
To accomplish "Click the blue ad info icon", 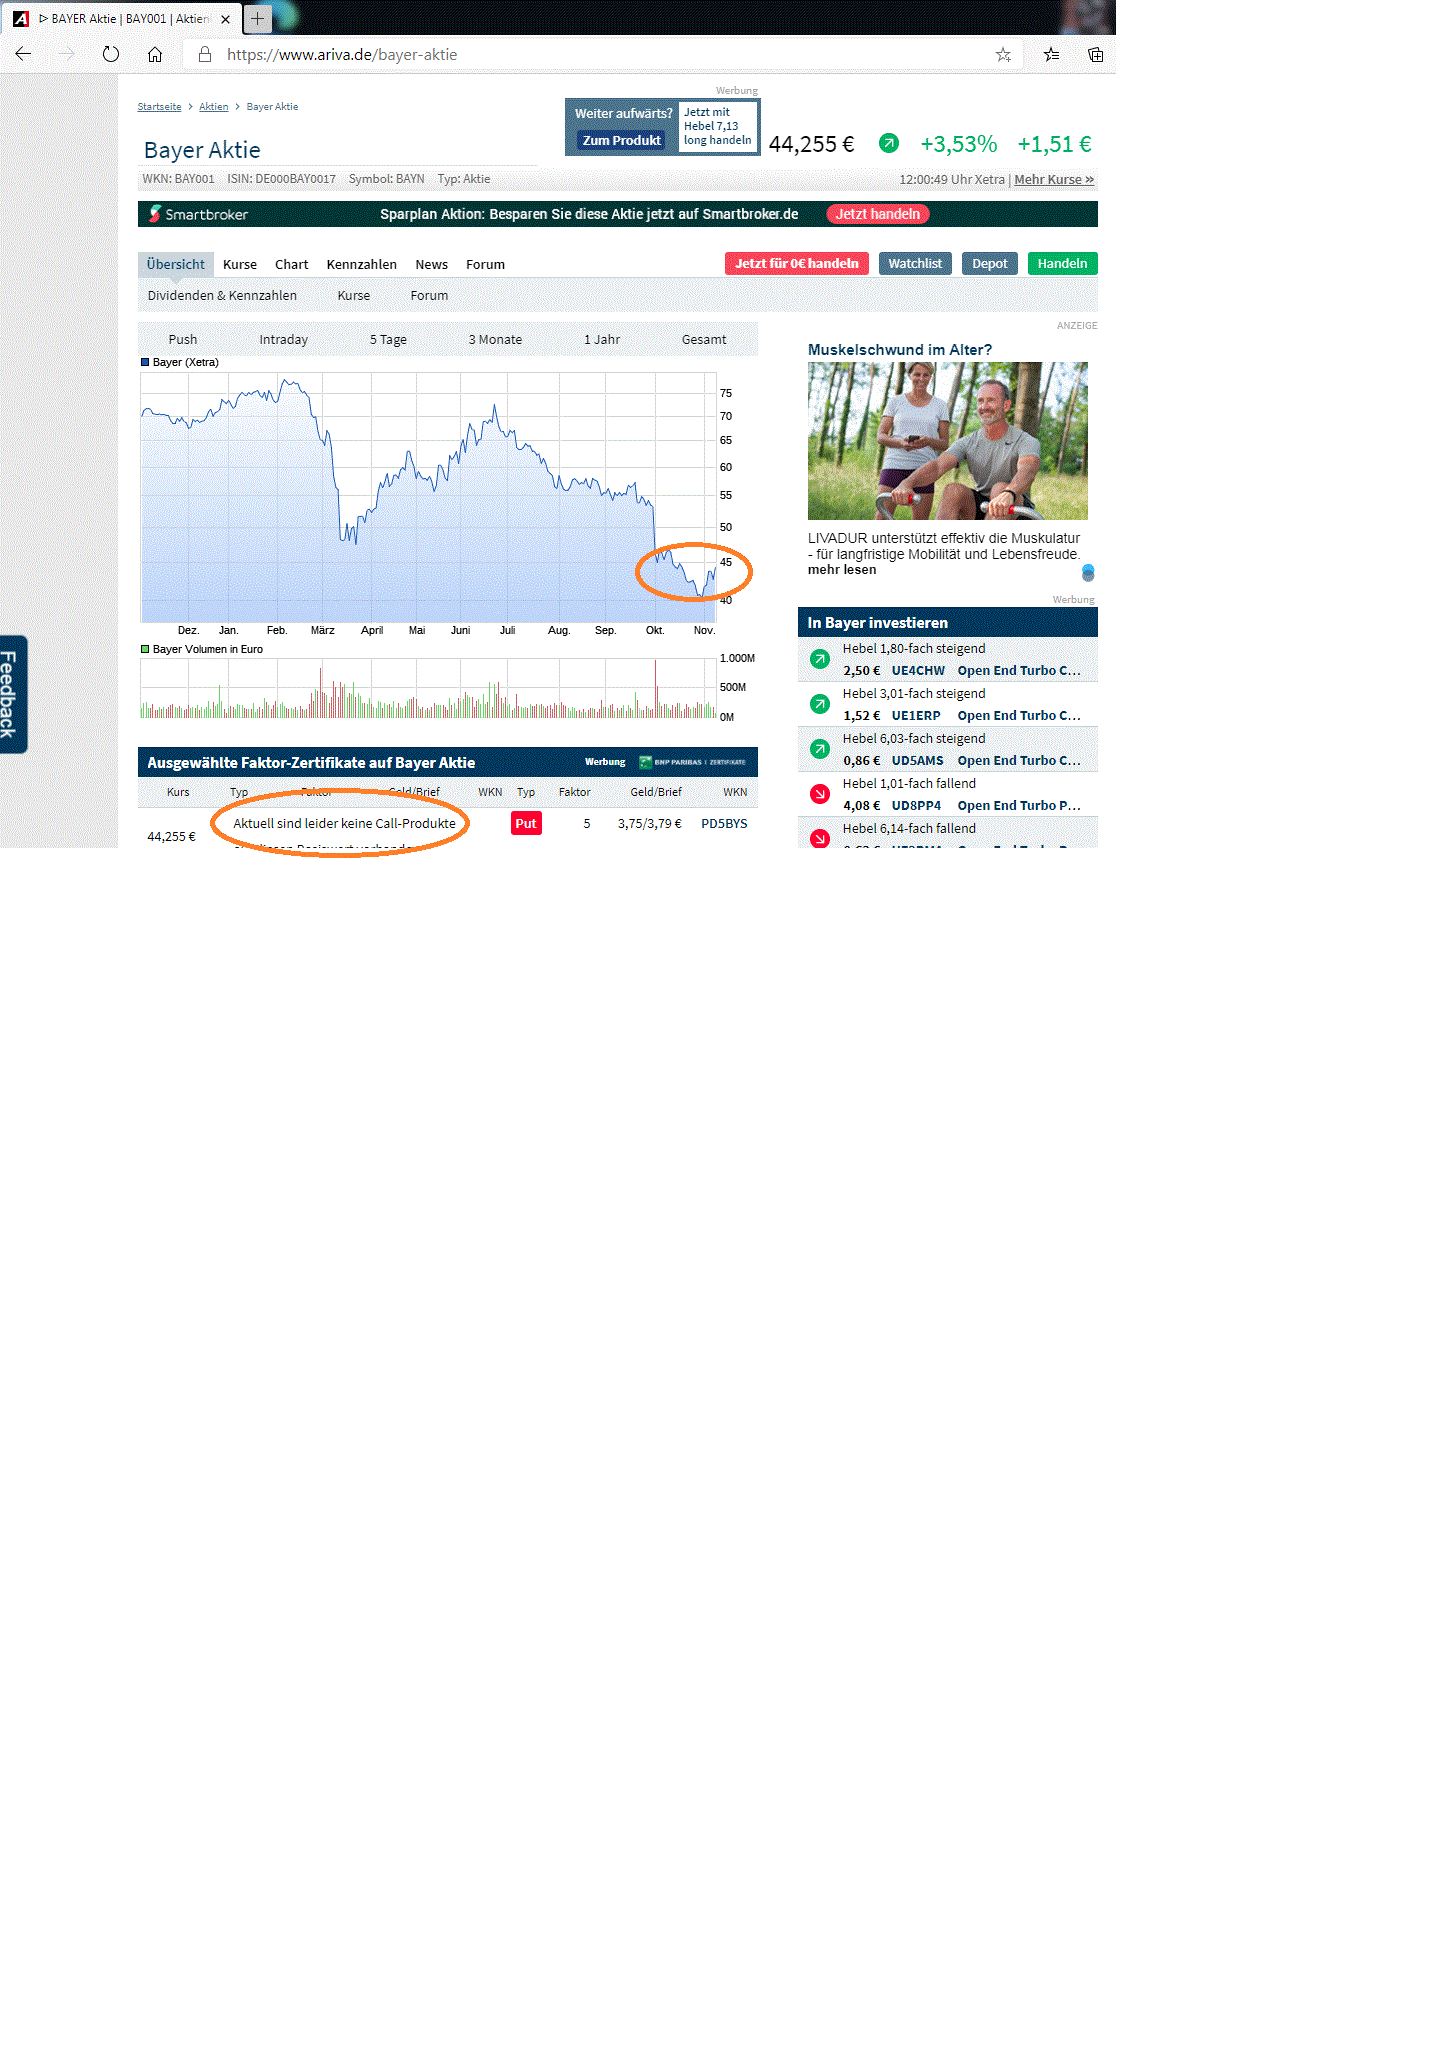I will [1088, 572].
